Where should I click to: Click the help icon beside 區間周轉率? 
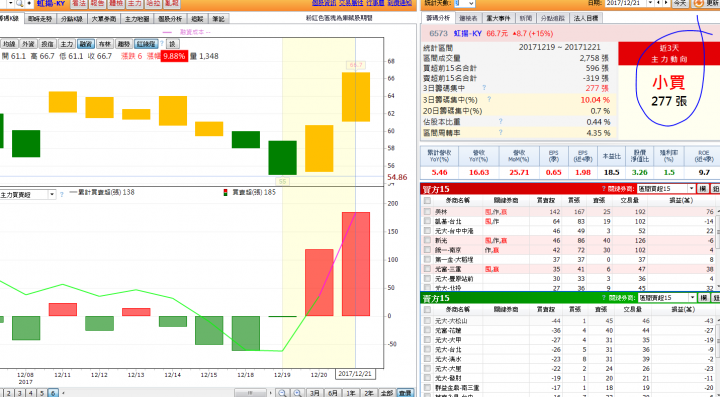point(501,132)
